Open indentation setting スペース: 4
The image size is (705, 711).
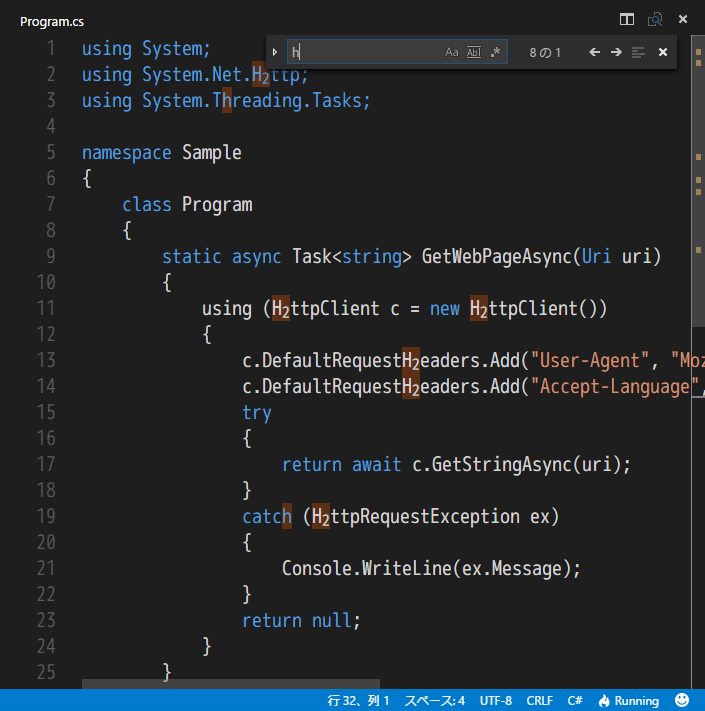coord(434,700)
